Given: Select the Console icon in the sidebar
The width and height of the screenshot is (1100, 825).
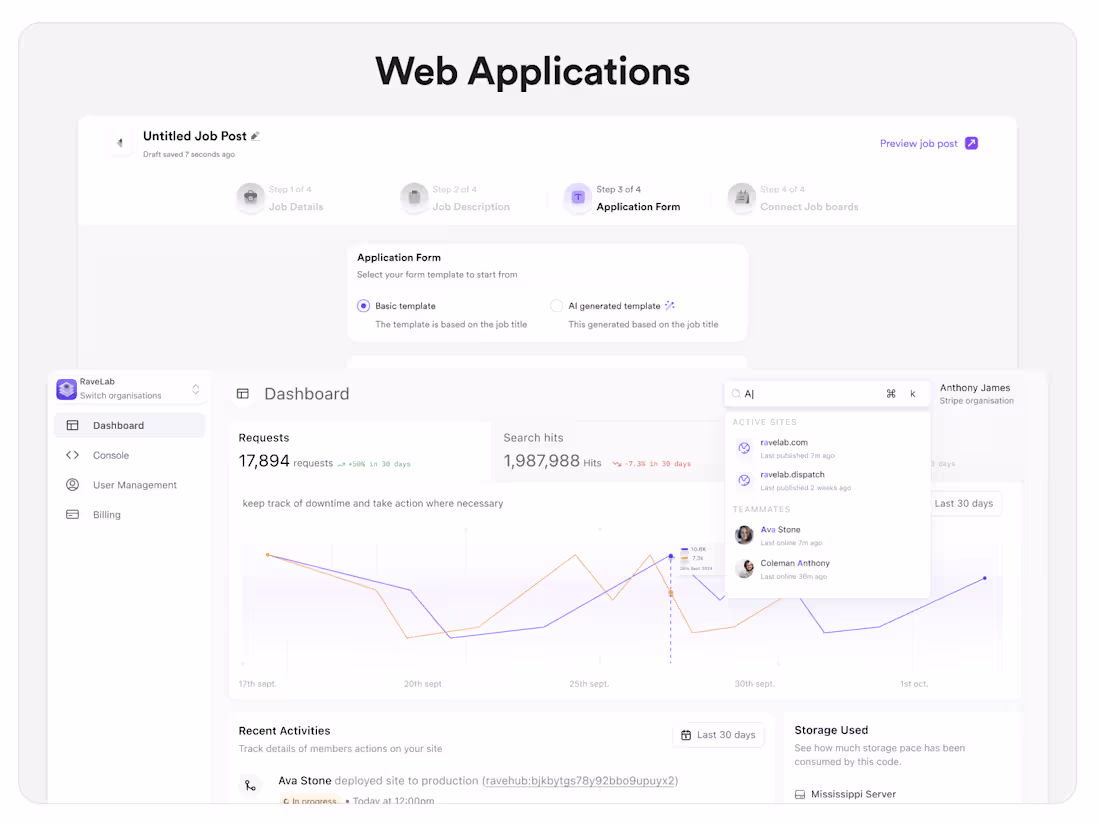Looking at the screenshot, I should click(70, 455).
